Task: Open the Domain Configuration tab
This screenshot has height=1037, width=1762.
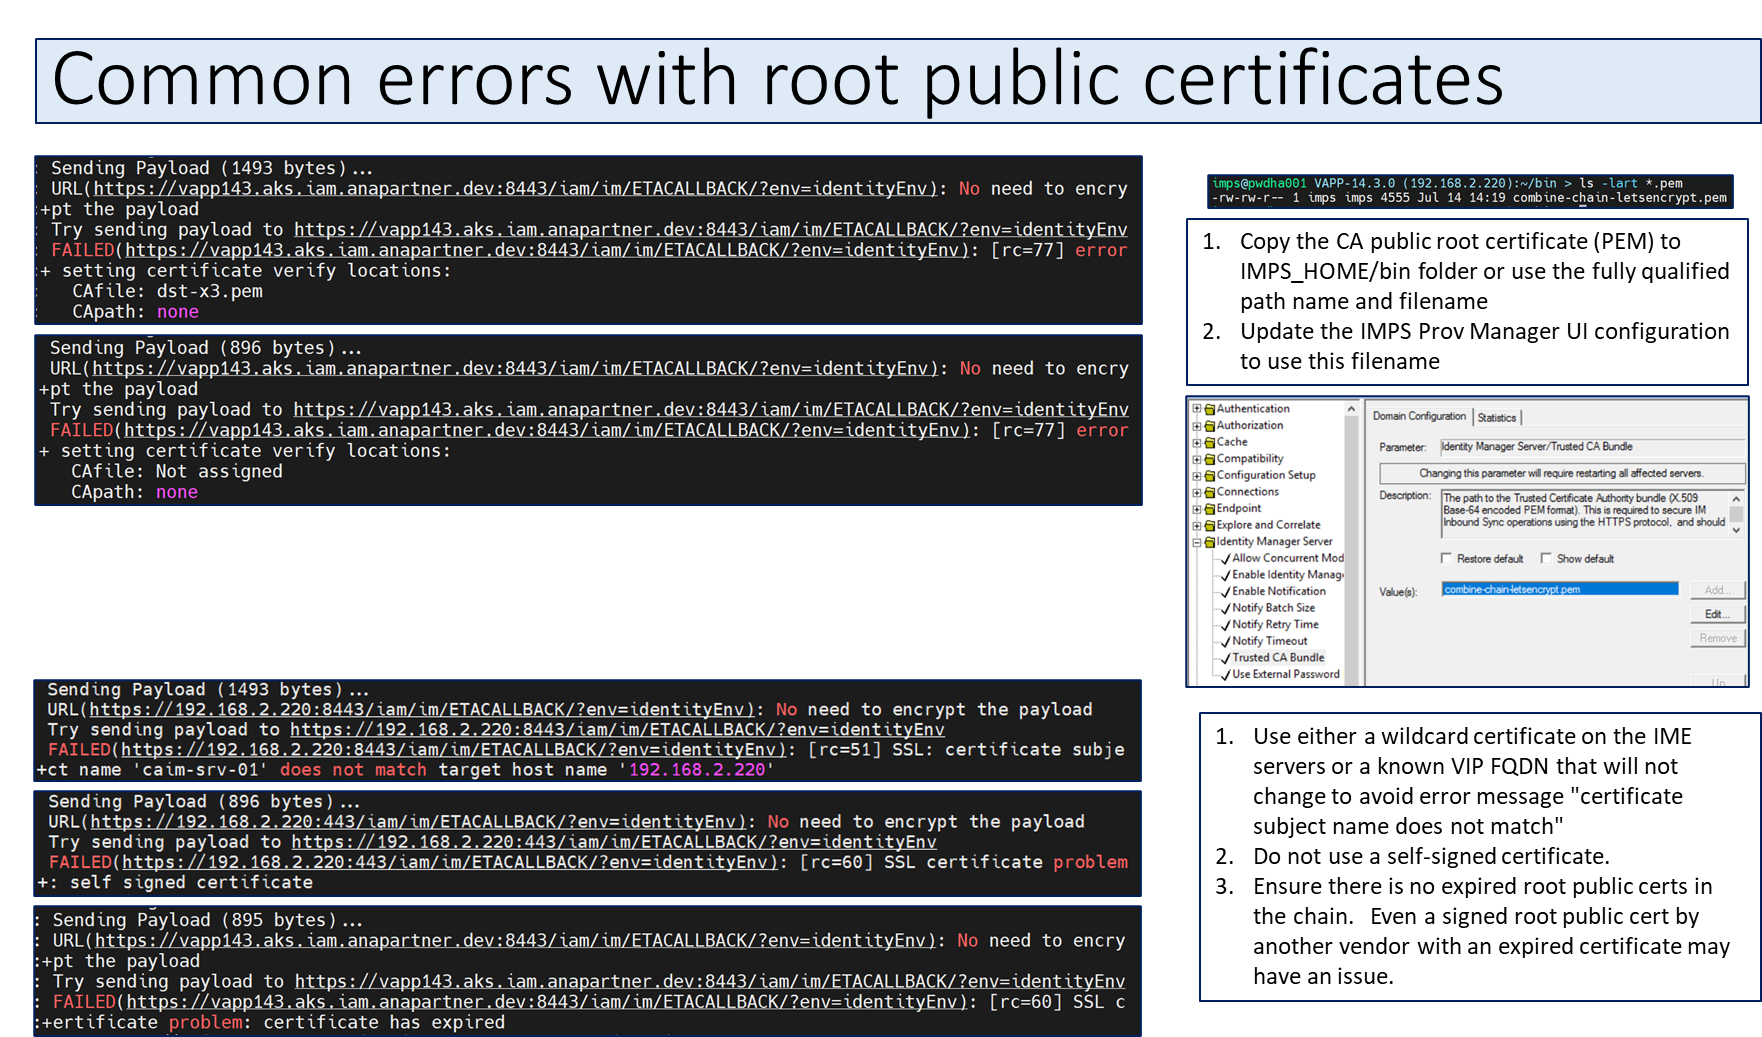Action: pyautogui.click(x=1418, y=416)
